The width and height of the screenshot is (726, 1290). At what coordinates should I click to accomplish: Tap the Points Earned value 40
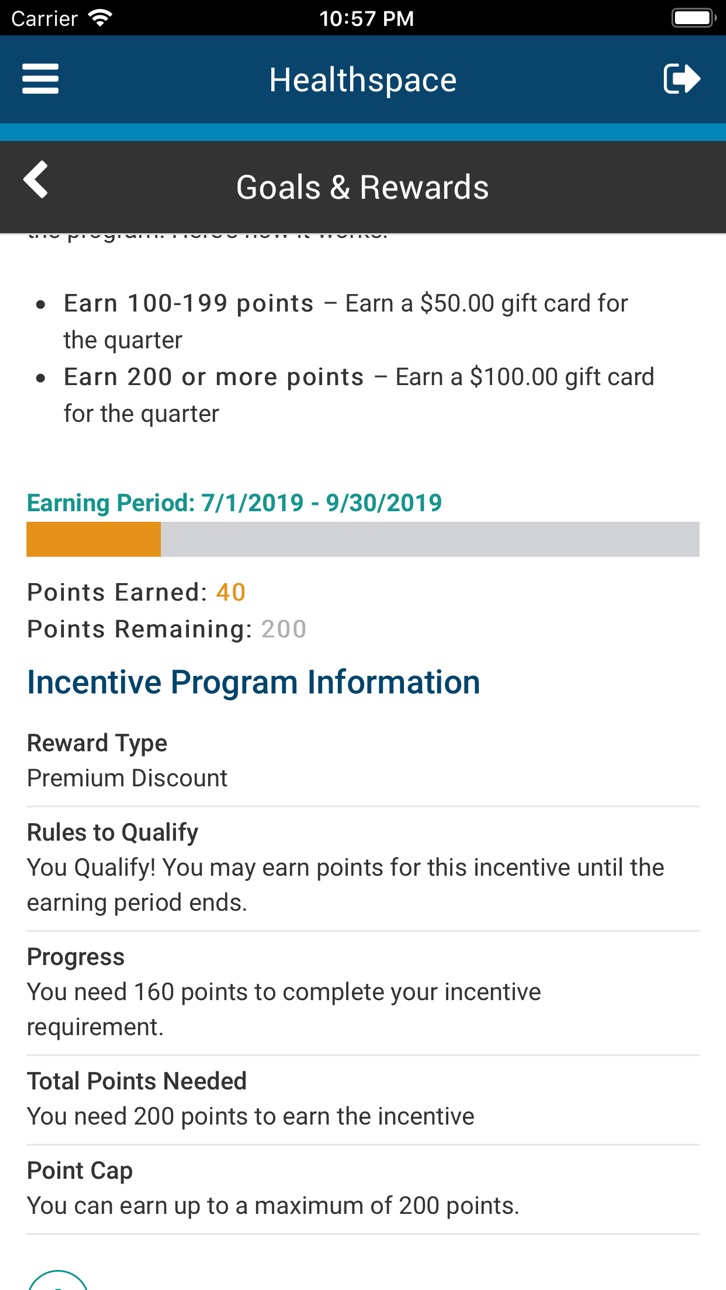click(231, 592)
